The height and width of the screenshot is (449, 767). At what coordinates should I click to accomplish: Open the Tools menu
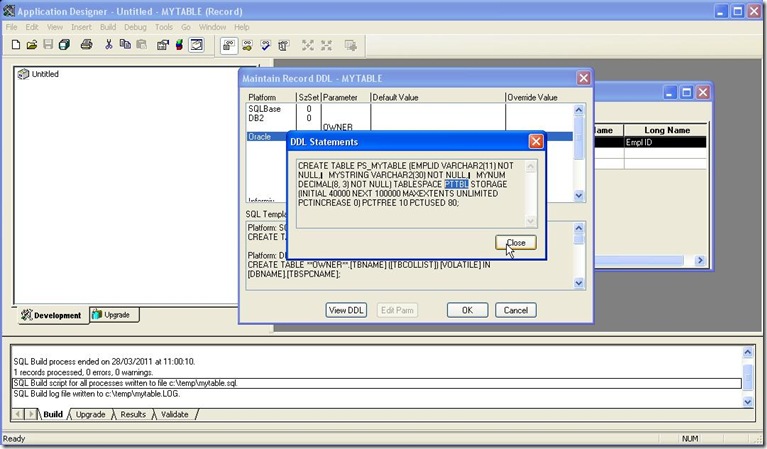(164, 27)
